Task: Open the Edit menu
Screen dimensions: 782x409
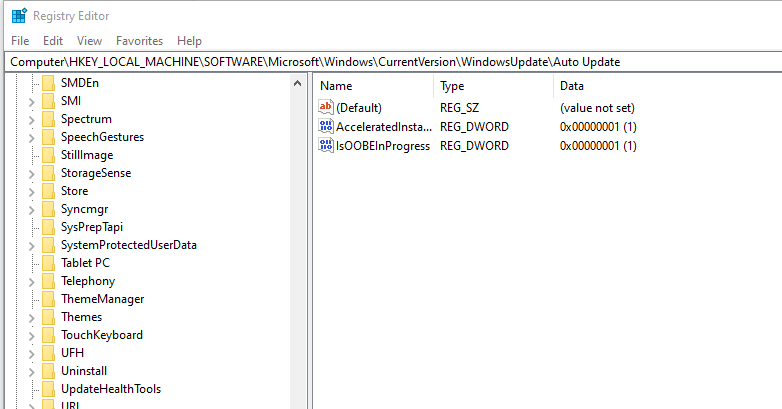Action: pyautogui.click(x=53, y=41)
